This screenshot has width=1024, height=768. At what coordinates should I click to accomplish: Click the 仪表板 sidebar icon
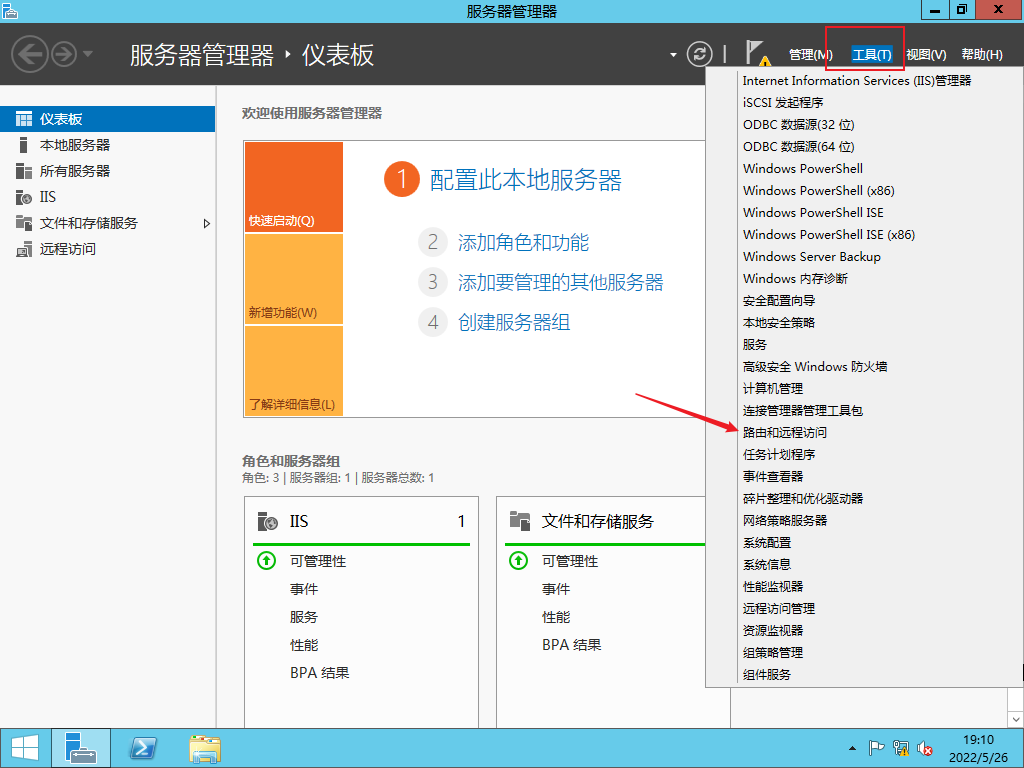click(x=24, y=119)
